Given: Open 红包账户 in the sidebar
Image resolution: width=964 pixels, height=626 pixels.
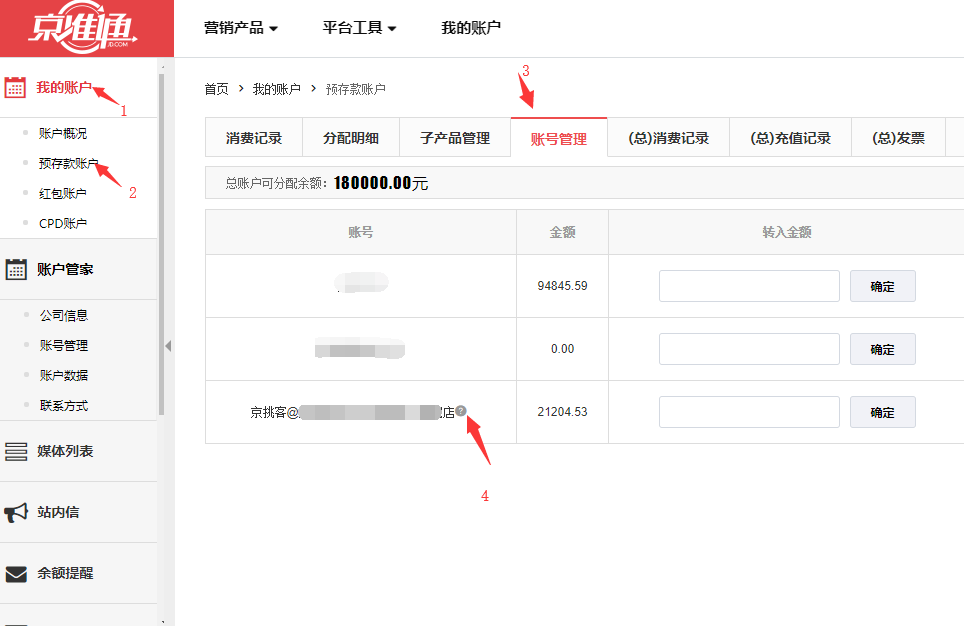Looking at the screenshot, I should [x=63, y=194].
